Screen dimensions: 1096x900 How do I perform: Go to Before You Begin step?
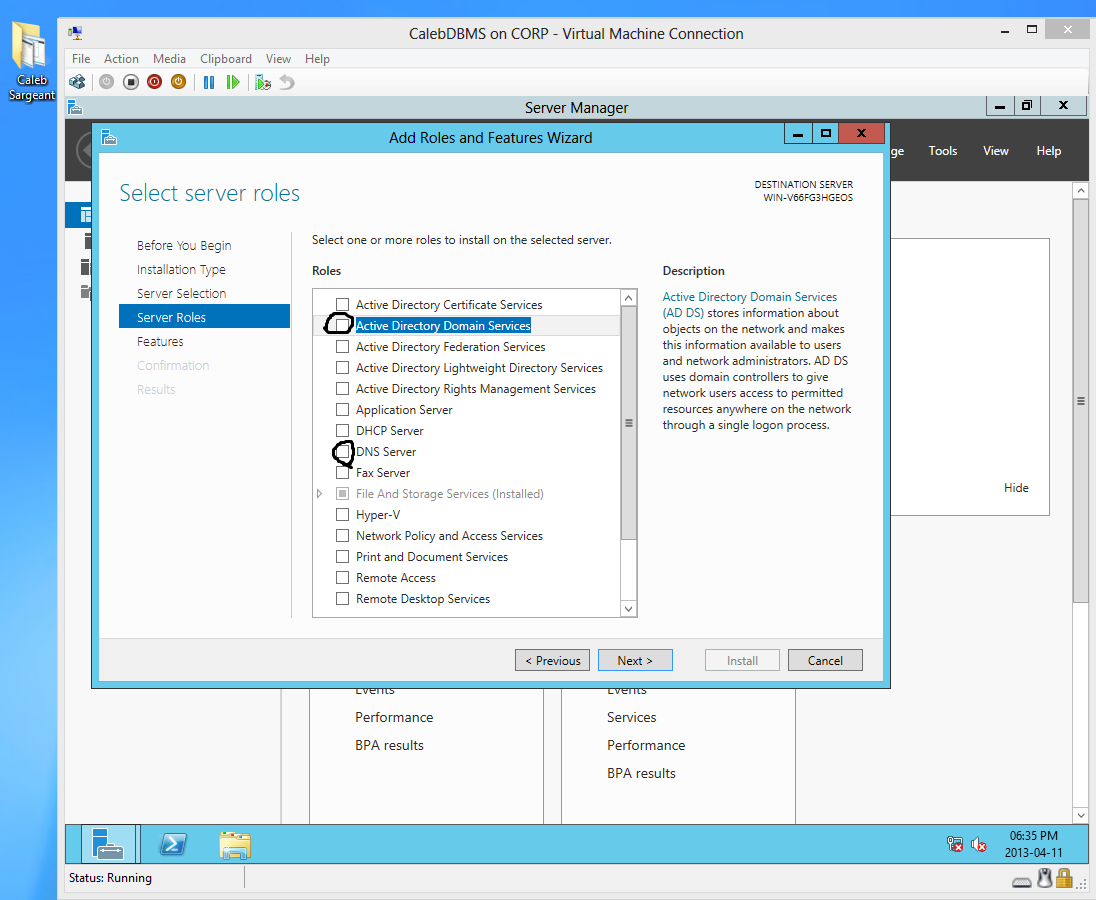(x=184, y=245)
